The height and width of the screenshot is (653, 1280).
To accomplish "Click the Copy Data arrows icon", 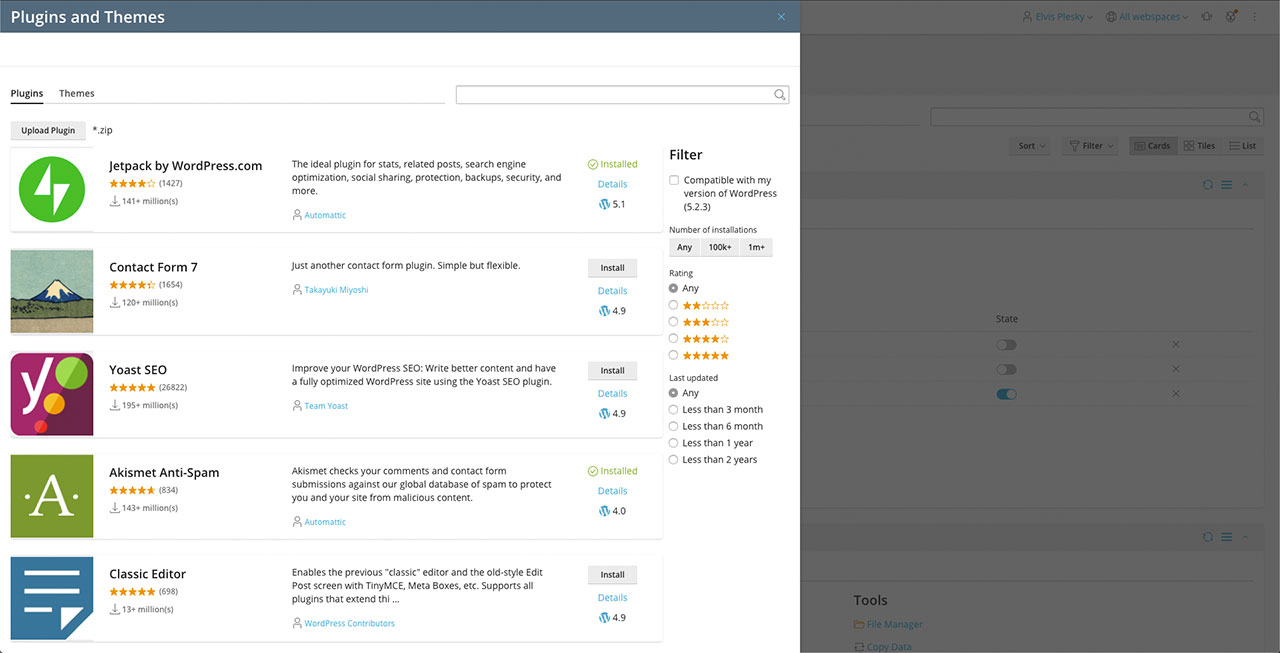I will (x=859, y=647).
